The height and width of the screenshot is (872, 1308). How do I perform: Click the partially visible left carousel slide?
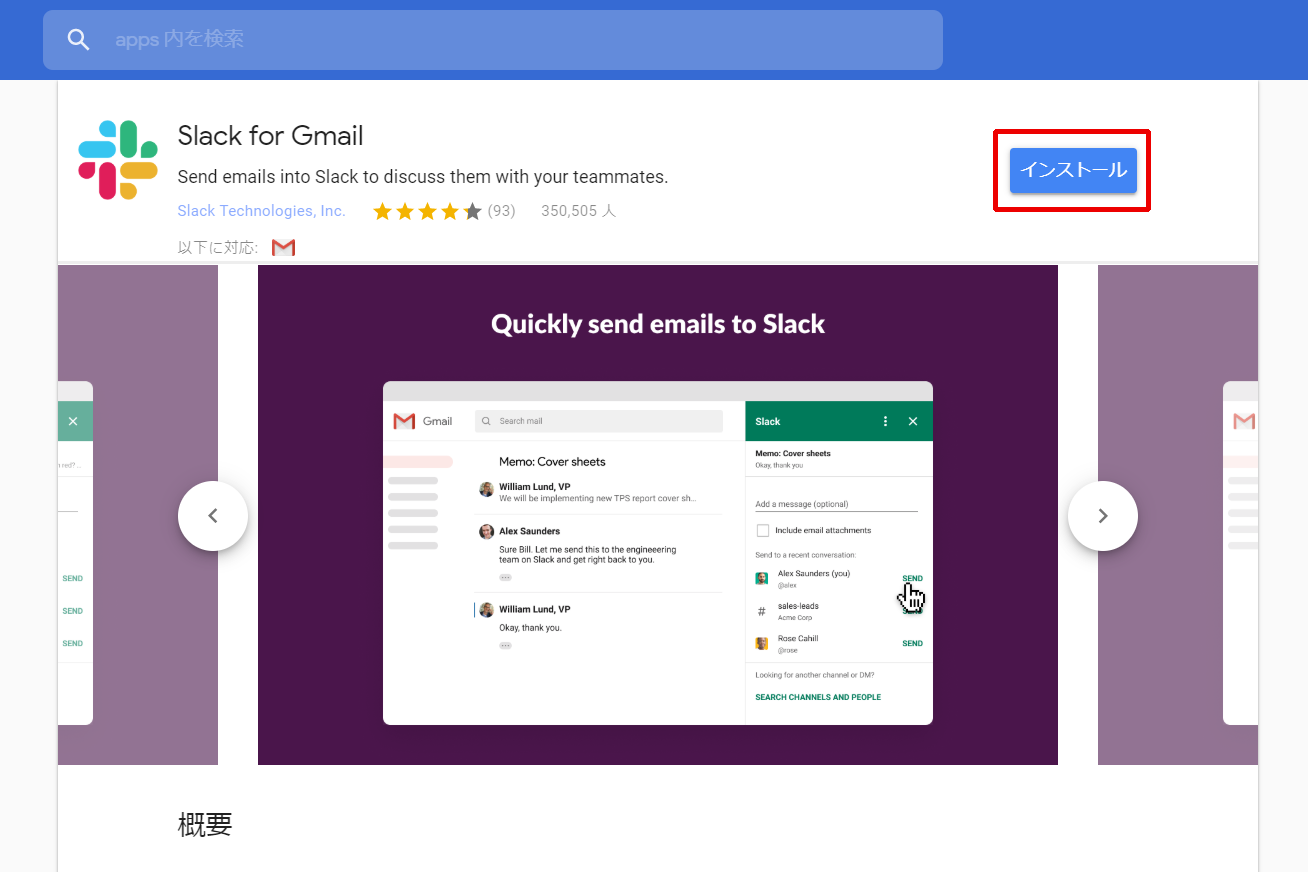[138, 515]
